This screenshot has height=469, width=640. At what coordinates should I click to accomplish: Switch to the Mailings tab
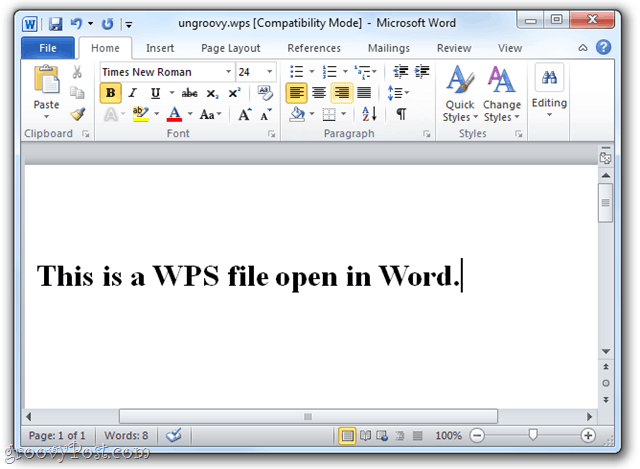(x=387, y=48)
